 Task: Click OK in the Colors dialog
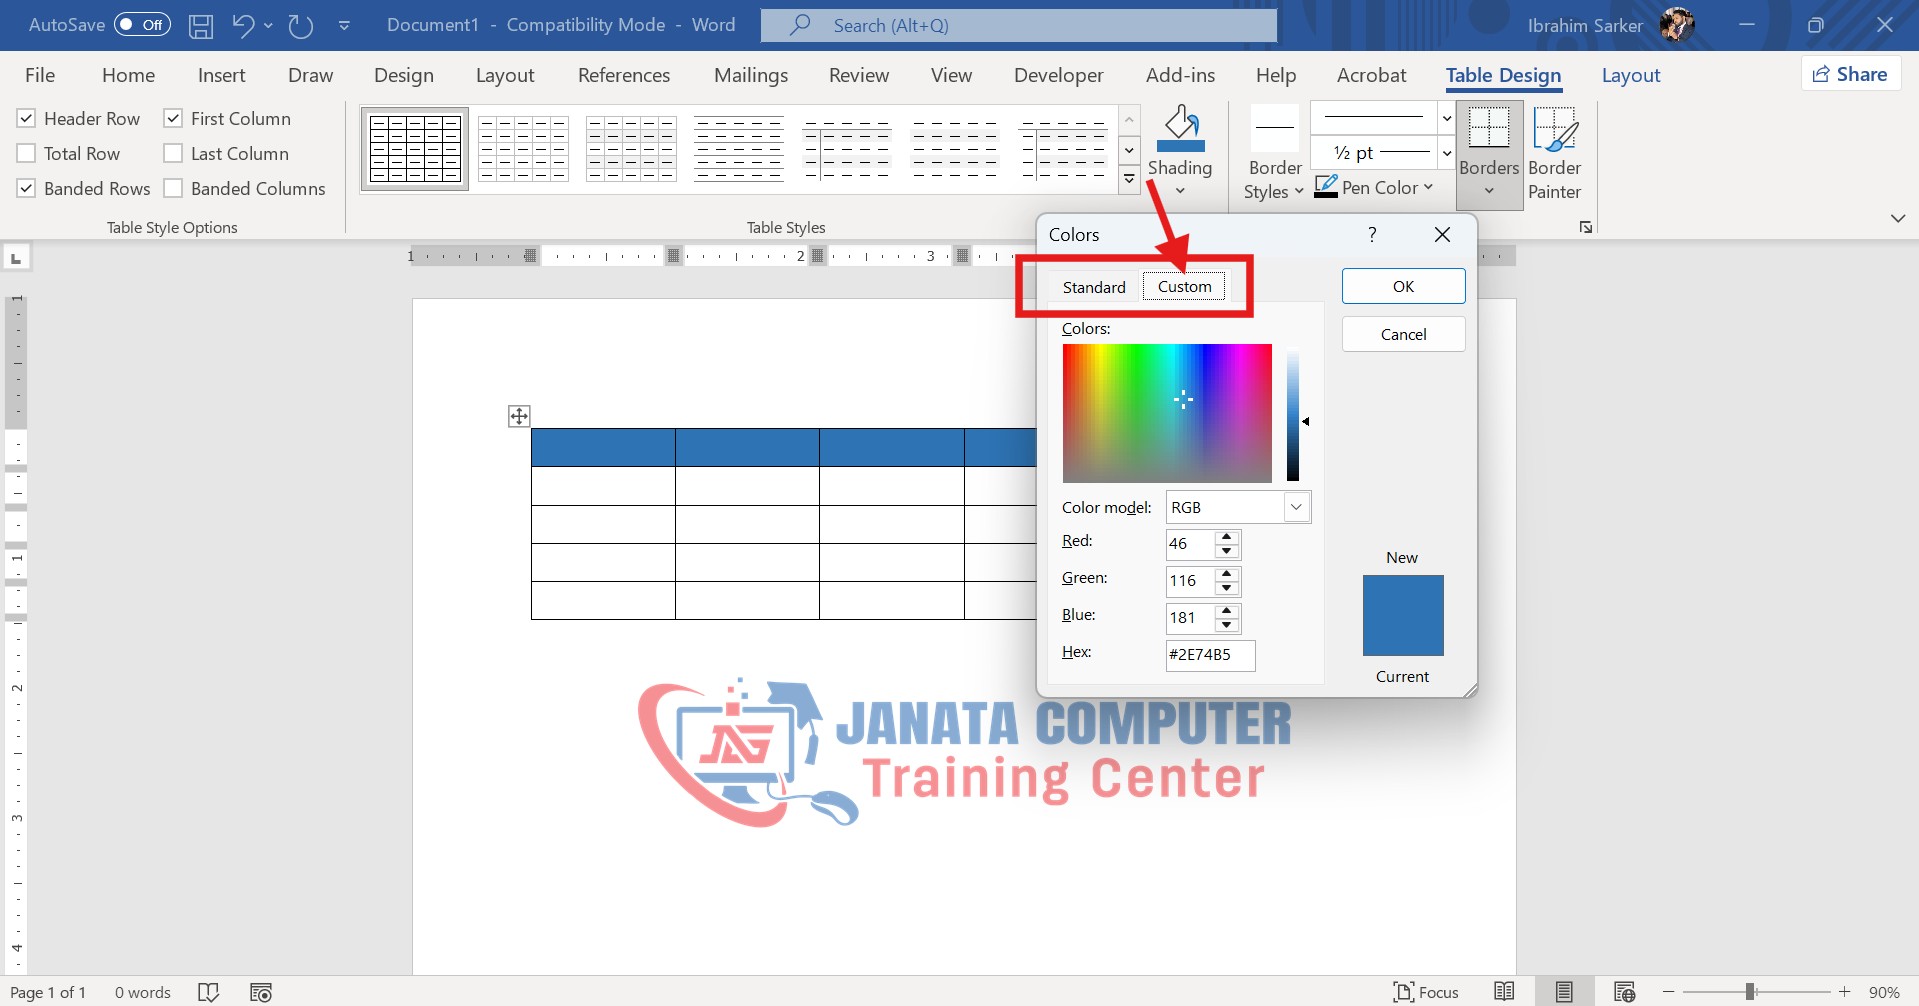(x=1403, y=286)
